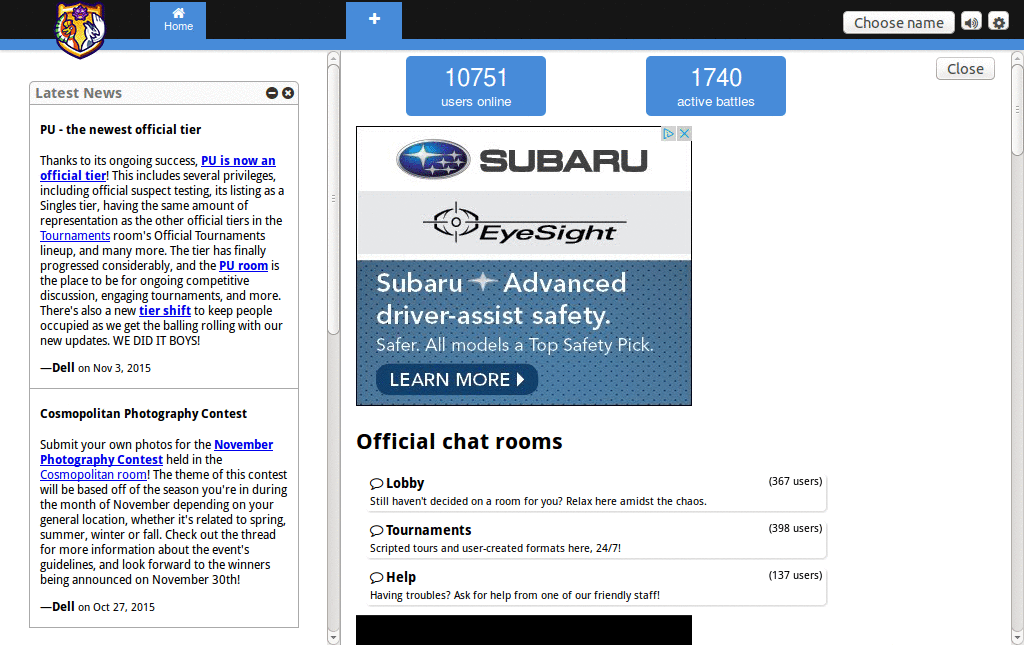This screenshot has height=645, width=1024.
Task: Open the plus tab to join a room
Action: point(374,20)
